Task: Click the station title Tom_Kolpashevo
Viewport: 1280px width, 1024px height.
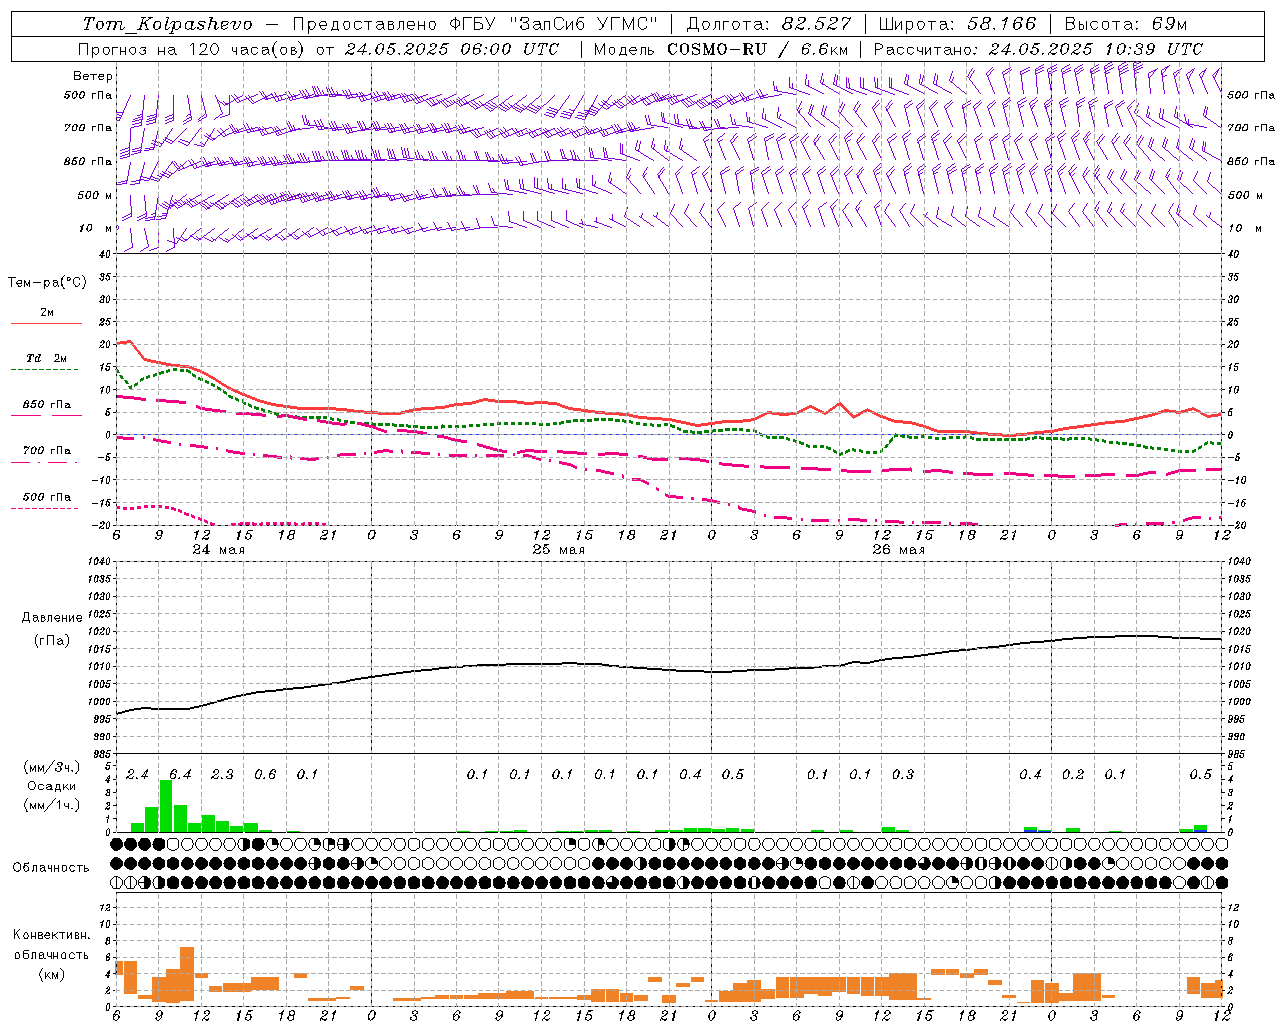Action: pyautogui.click(x=168, y=24)
